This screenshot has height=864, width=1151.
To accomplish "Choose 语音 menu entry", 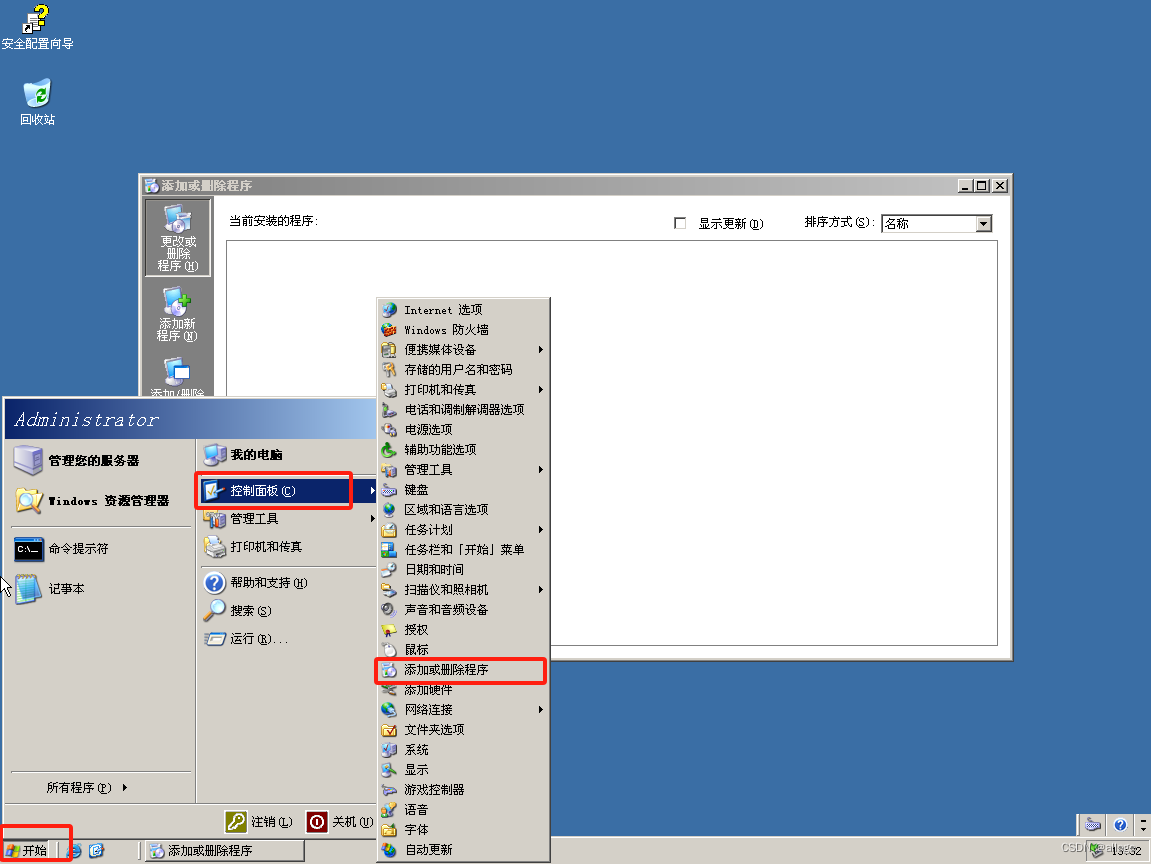I will [463, 810].
